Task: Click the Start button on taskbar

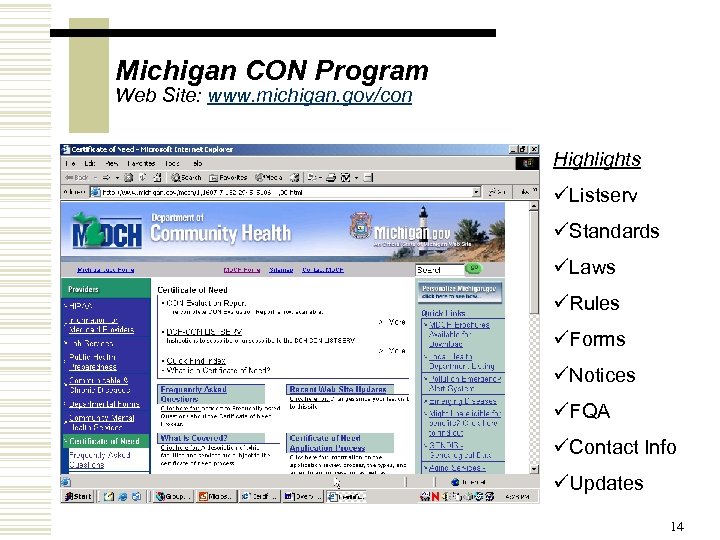Action: pyautogui.click(x=78, y=496)
